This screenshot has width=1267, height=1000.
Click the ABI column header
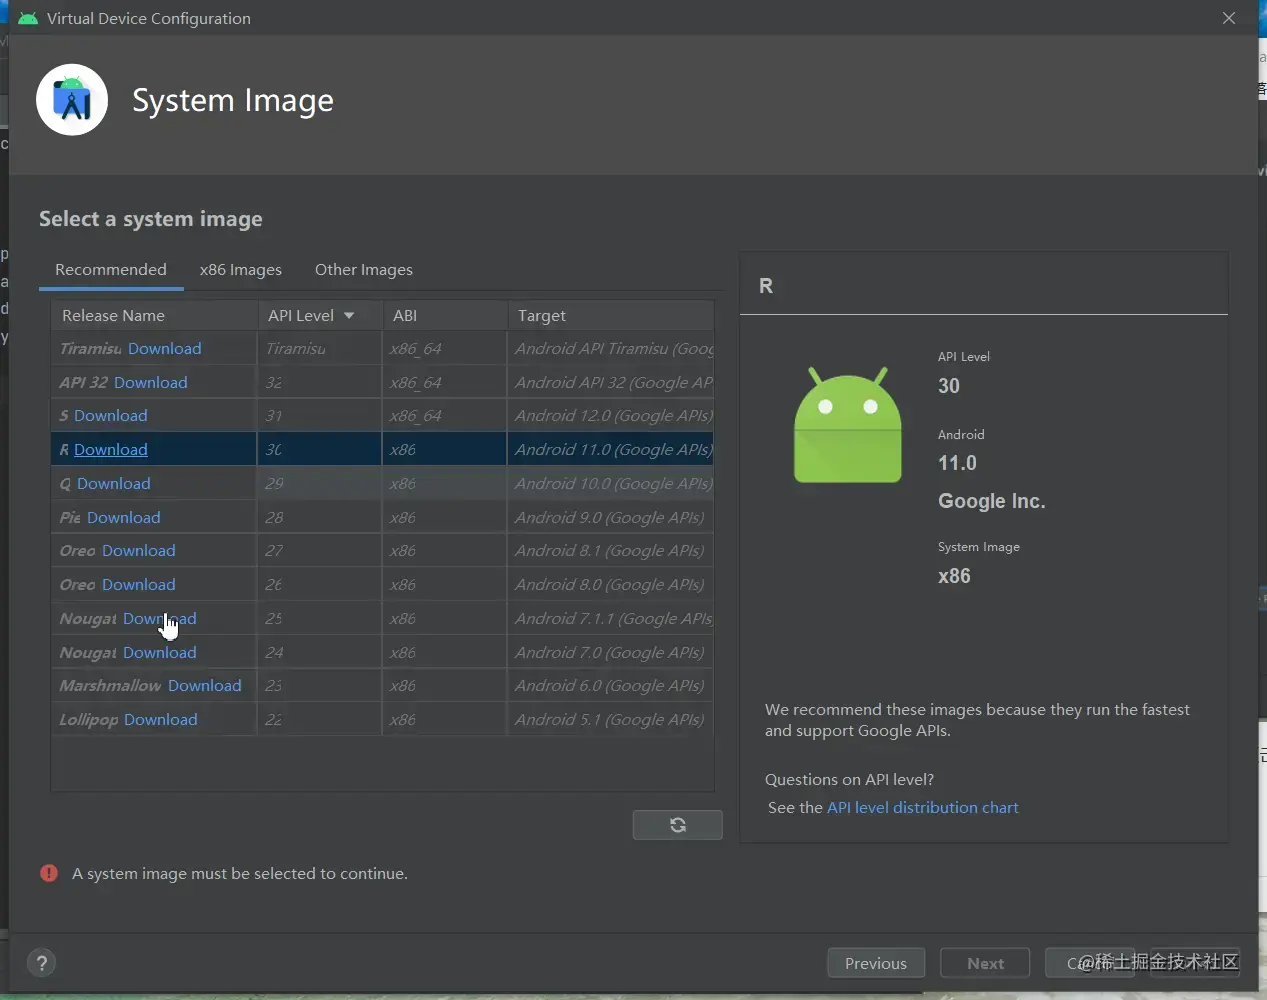click(444, 315)
